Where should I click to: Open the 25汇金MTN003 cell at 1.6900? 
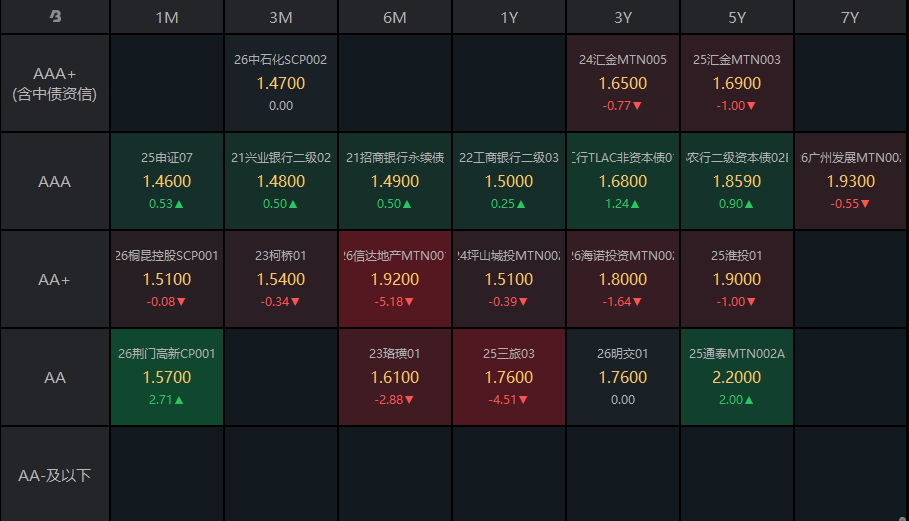[736, 83]
